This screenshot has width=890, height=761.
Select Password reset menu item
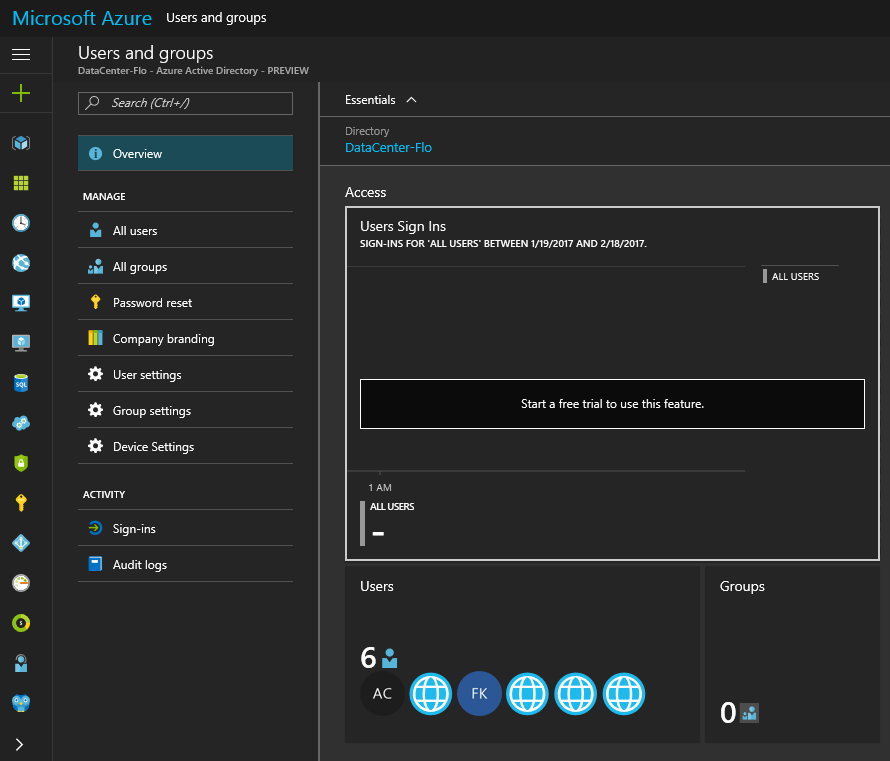tap(152, 303)
